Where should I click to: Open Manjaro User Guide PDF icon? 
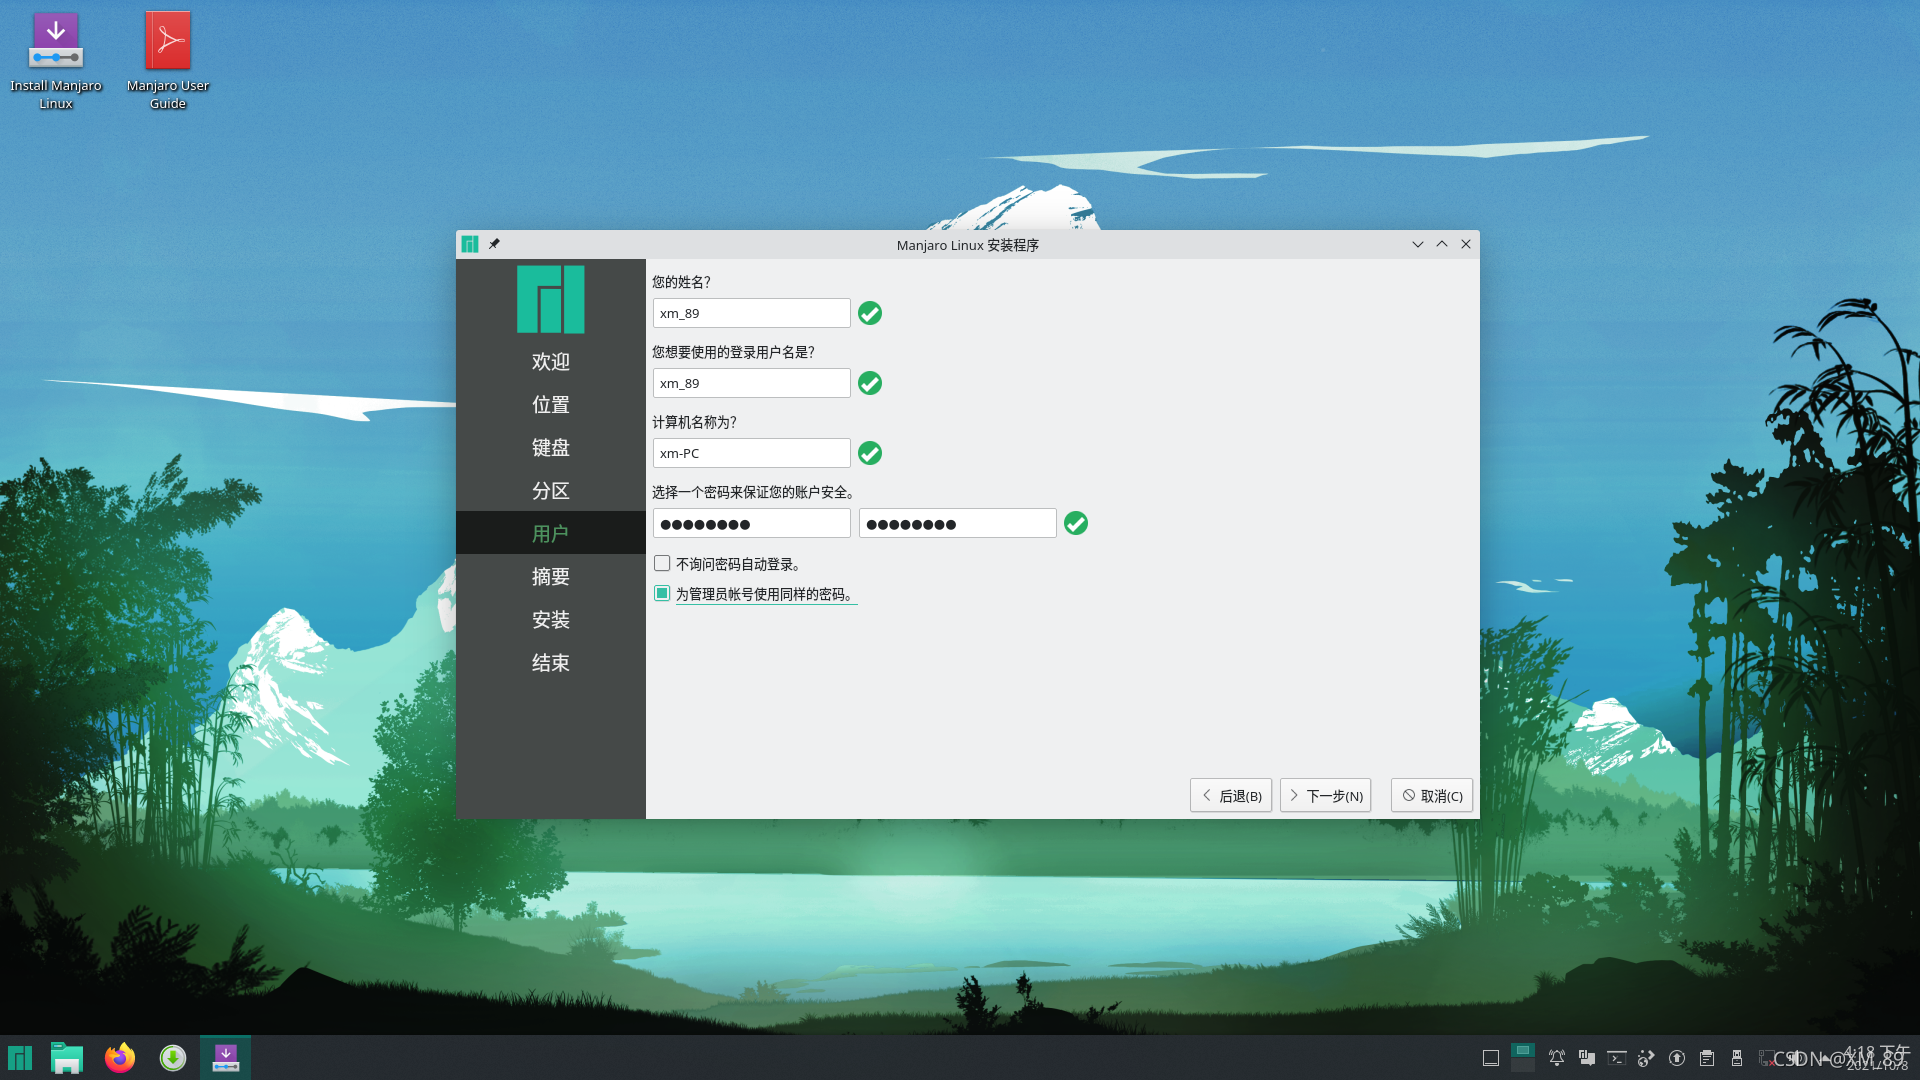pyautogui.click(x=168, y=60)
